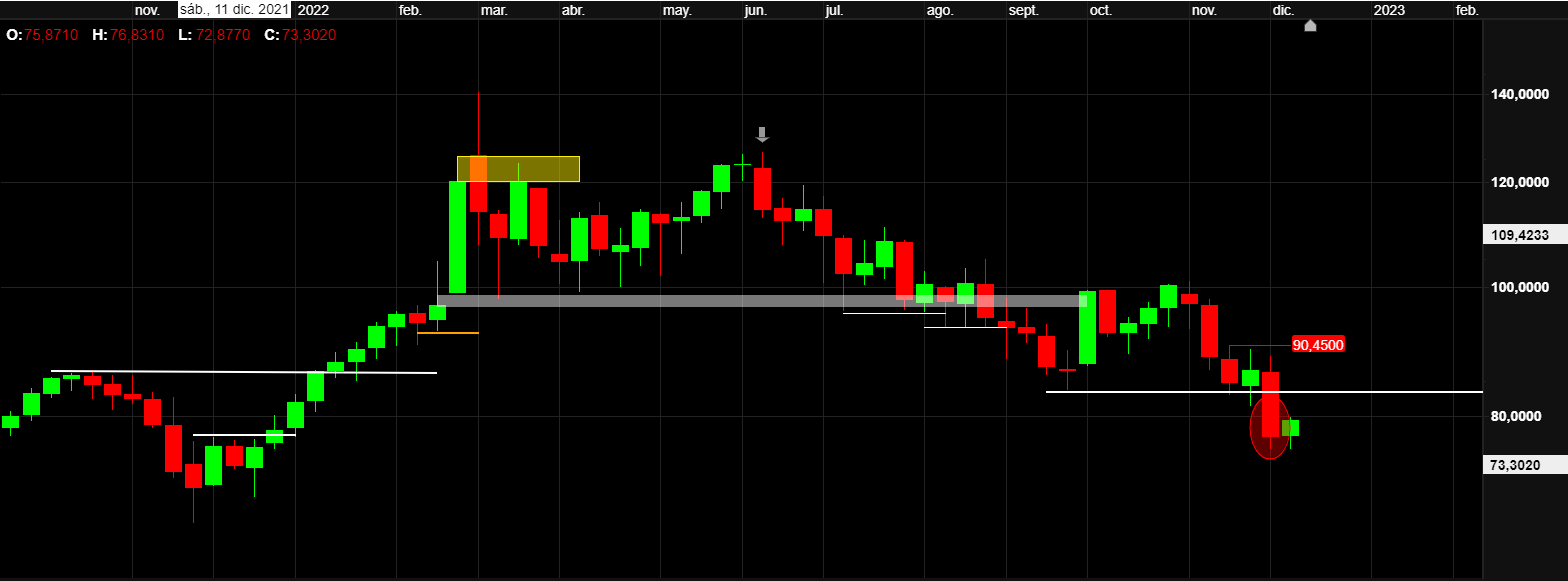Click the low value L: 72,8770
Screen dimensions: 1568x581
(213, 34)
